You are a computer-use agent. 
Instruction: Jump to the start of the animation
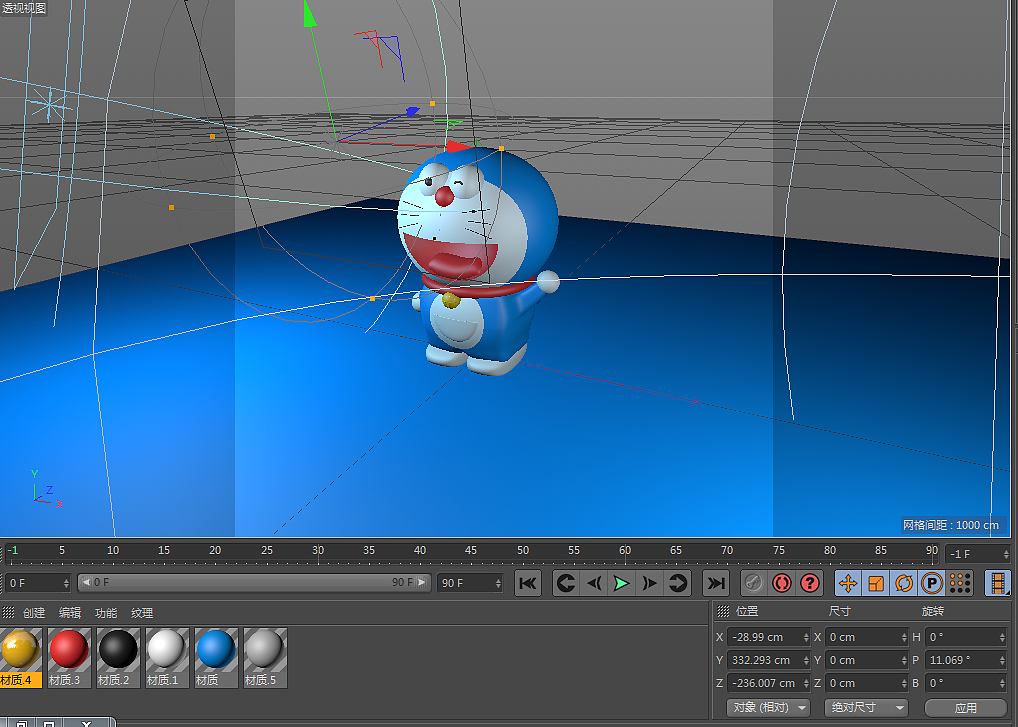click(528, 583)
